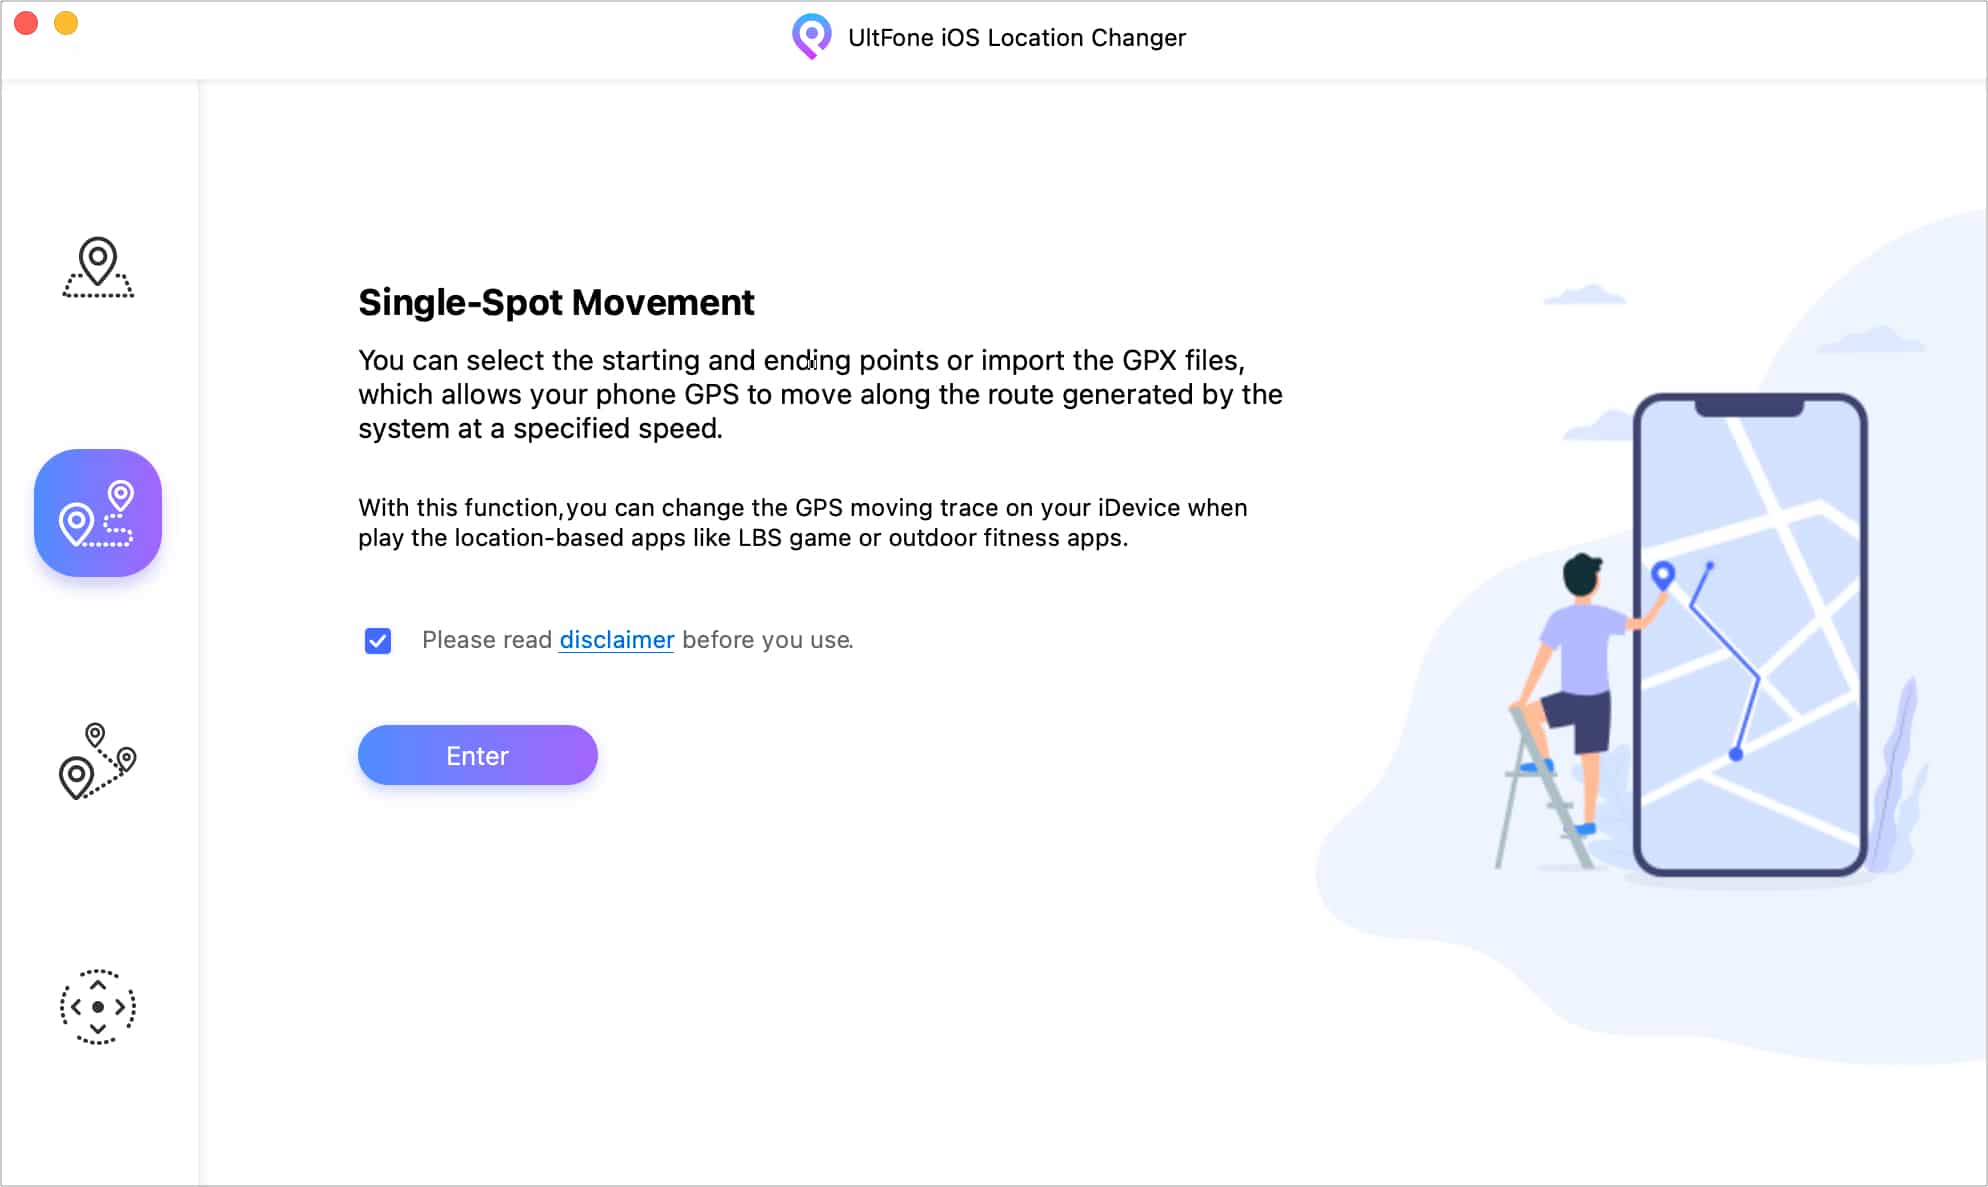
Task: Toggle the disclaimer agreement checkbox
Action: [x=377, y=639]
